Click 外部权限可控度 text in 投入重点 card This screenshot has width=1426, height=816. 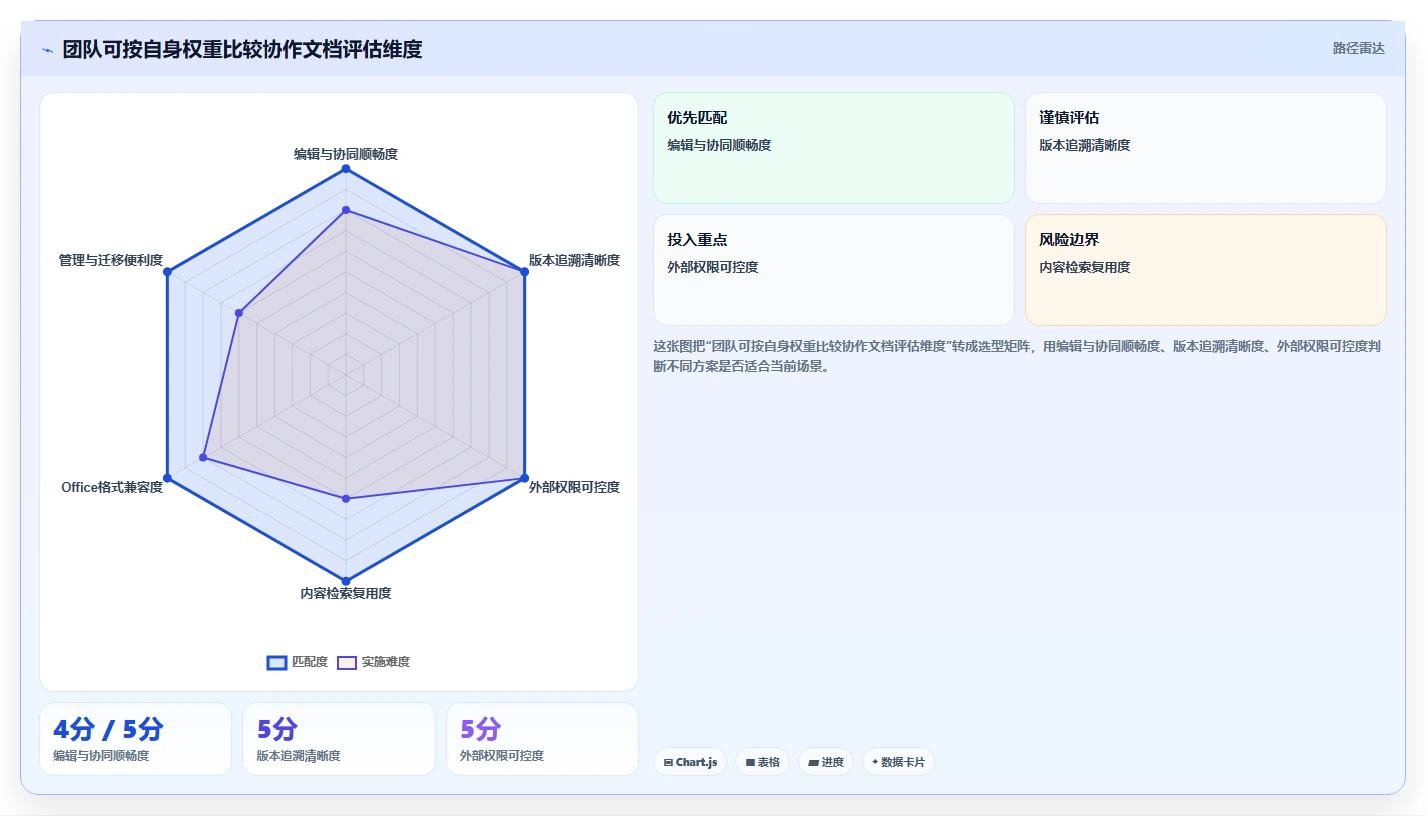coord(713,267)
